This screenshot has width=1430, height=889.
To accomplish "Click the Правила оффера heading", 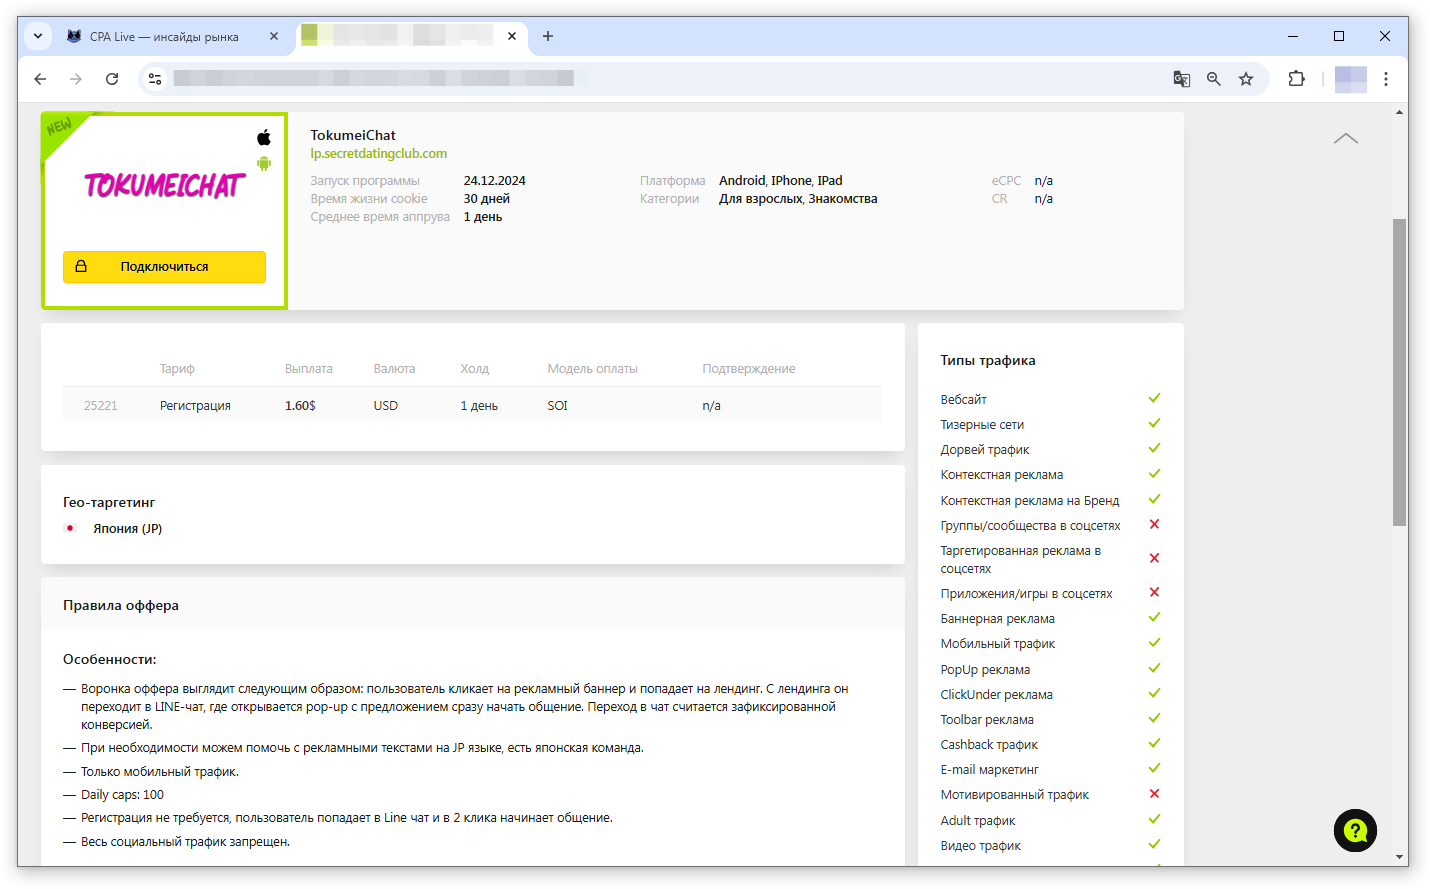I will pyautogui.click(x=121, y=606).
